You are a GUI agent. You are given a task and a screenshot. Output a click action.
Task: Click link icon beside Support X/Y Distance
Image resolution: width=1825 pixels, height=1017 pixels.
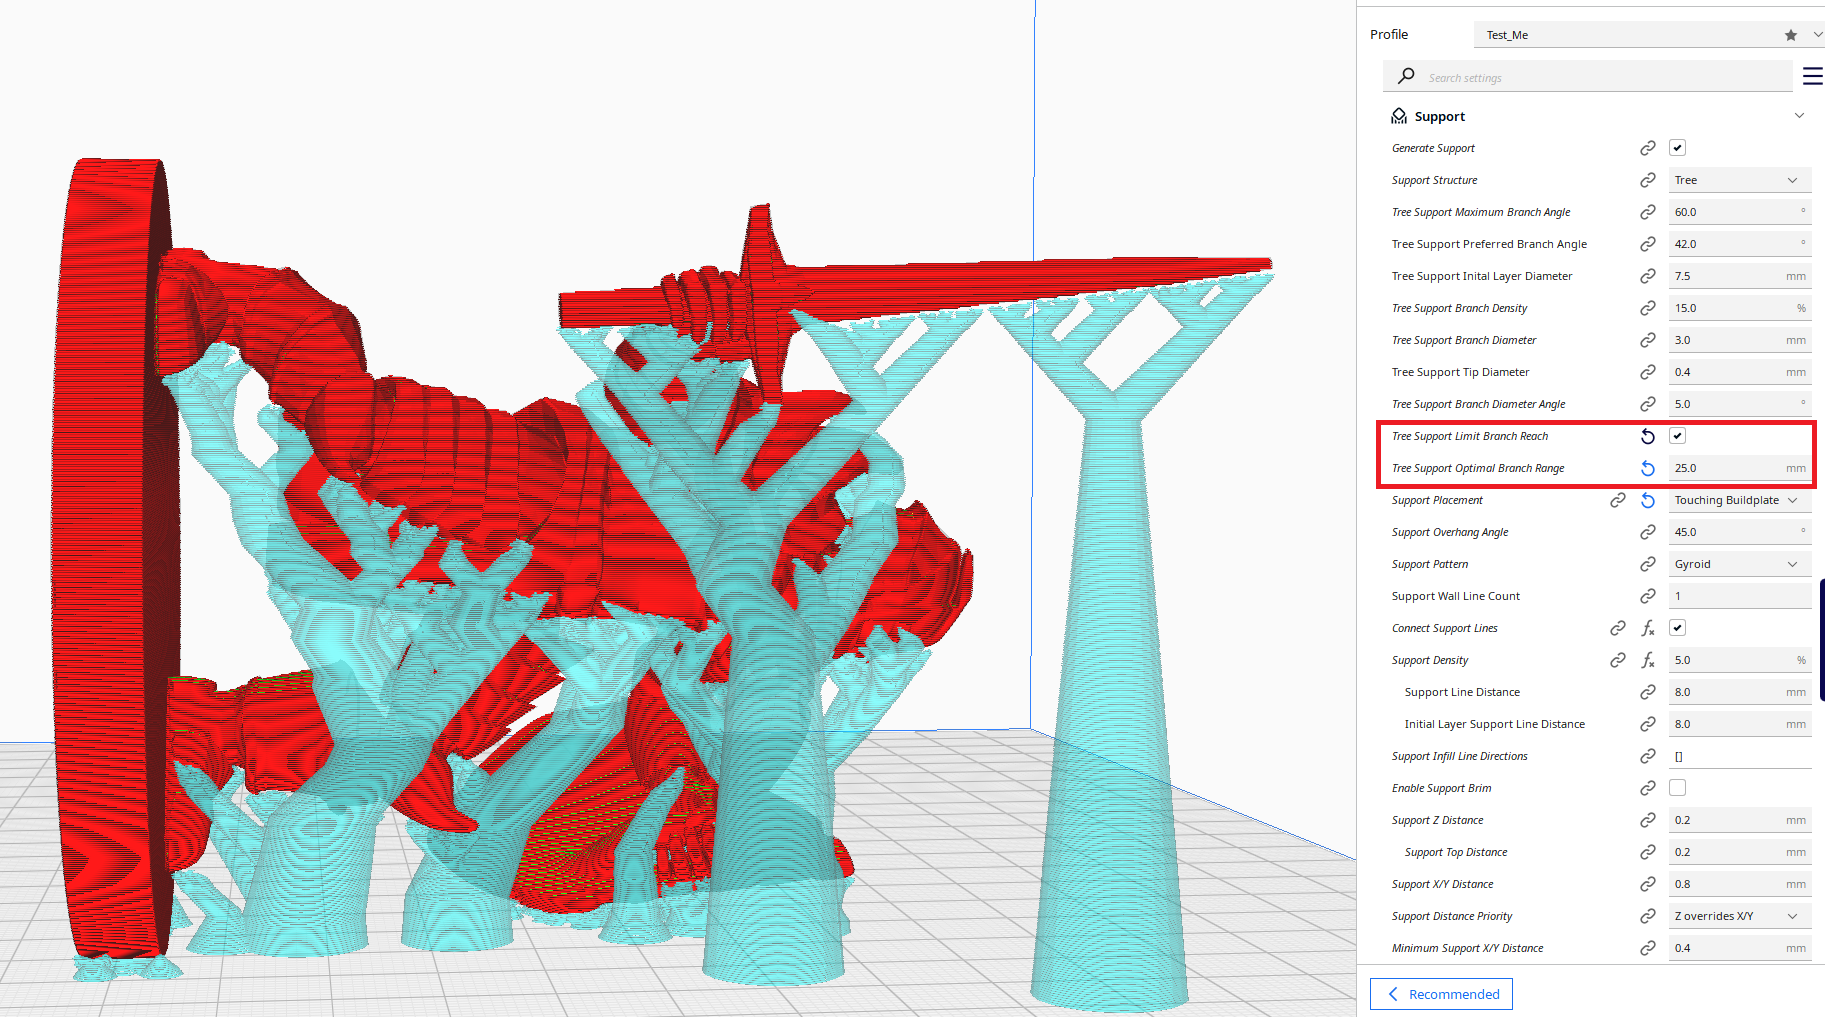tap(1647, 884)
